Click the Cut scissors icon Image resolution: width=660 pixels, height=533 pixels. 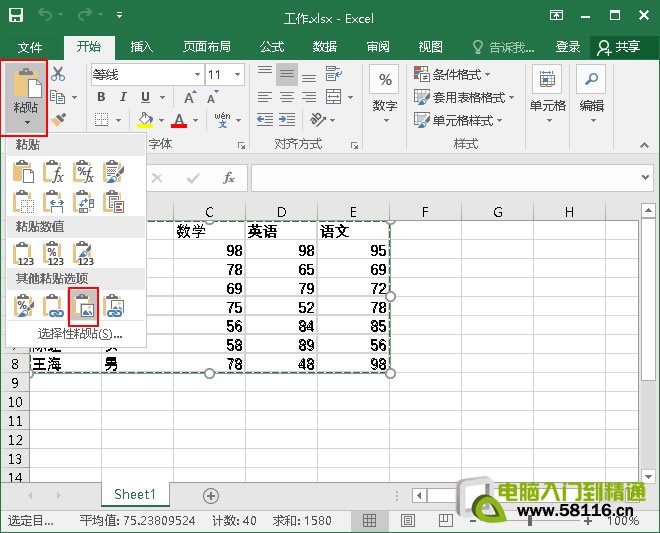(58, 74)
